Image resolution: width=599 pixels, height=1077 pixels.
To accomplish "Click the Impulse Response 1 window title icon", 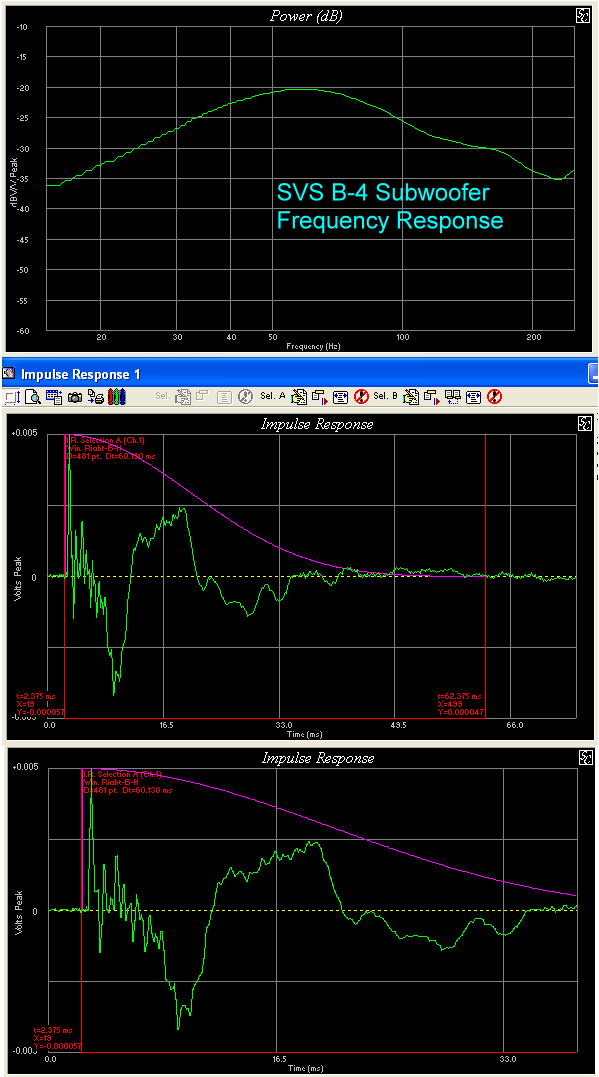I will pos(8,374).
